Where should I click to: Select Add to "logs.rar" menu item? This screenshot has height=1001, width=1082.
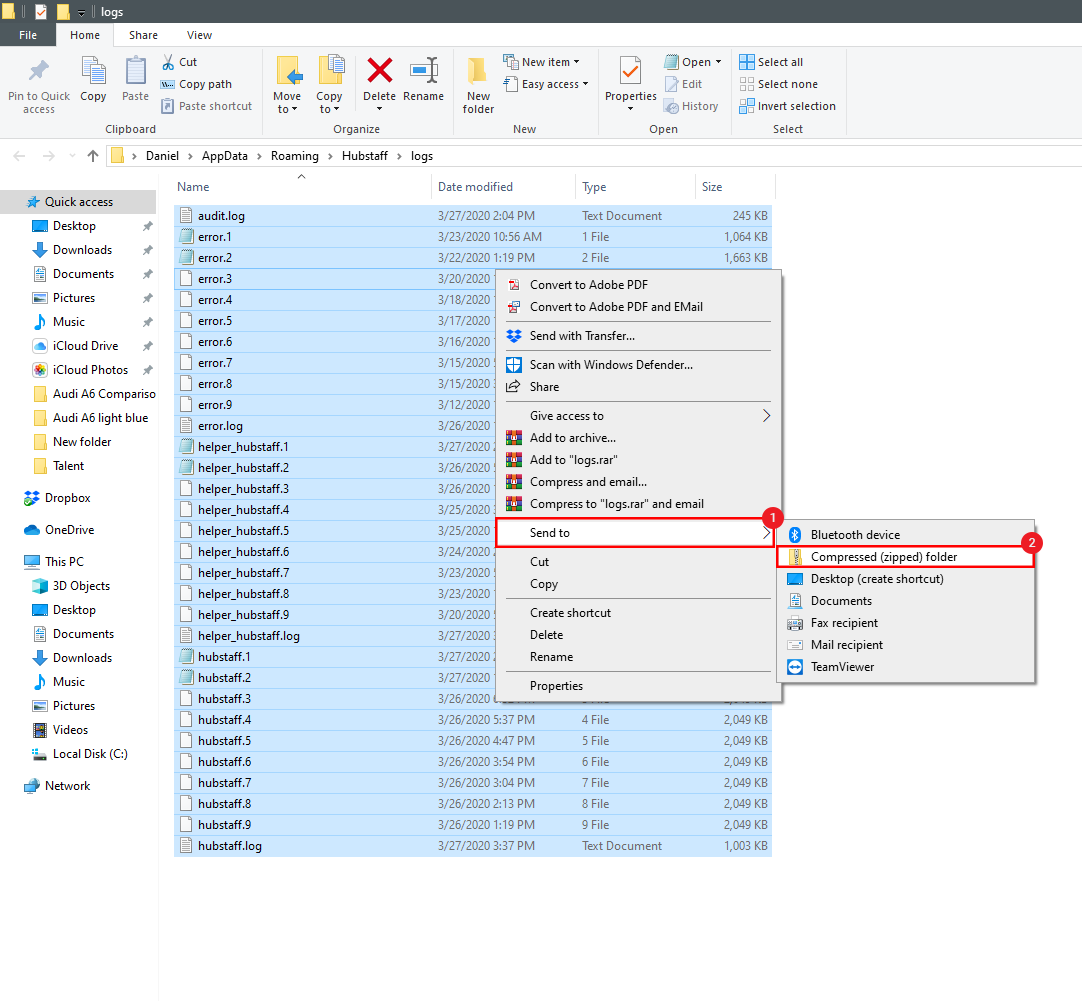pyautogui.click(x=573, y=460)
